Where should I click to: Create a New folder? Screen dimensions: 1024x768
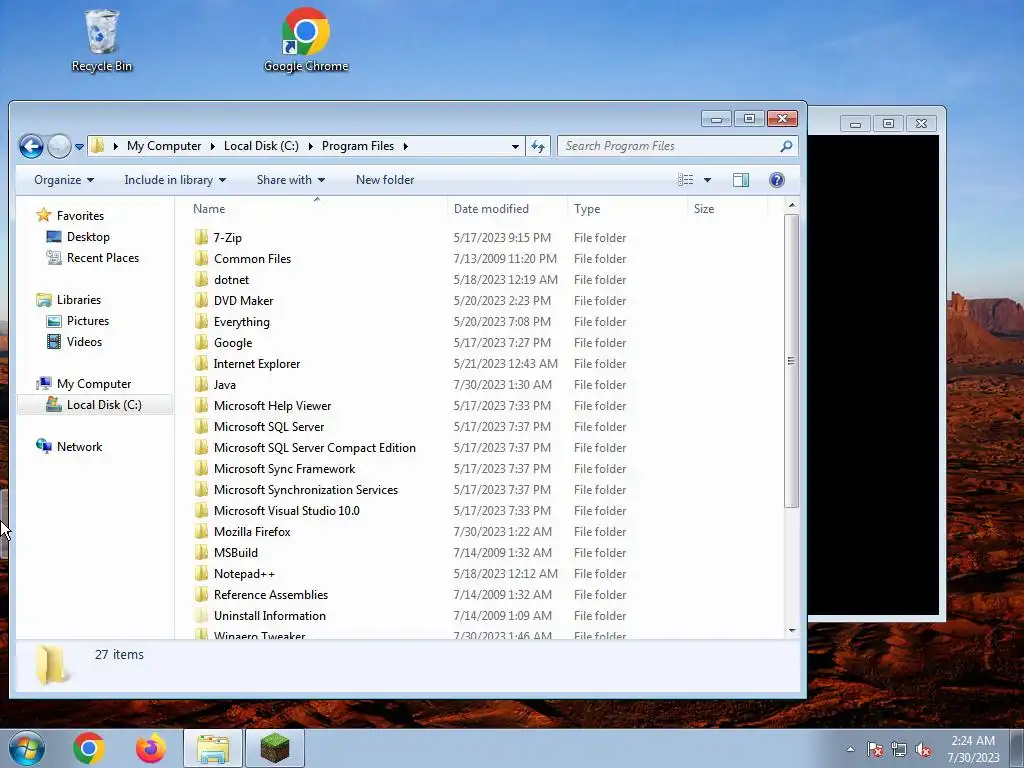point(385,180)
